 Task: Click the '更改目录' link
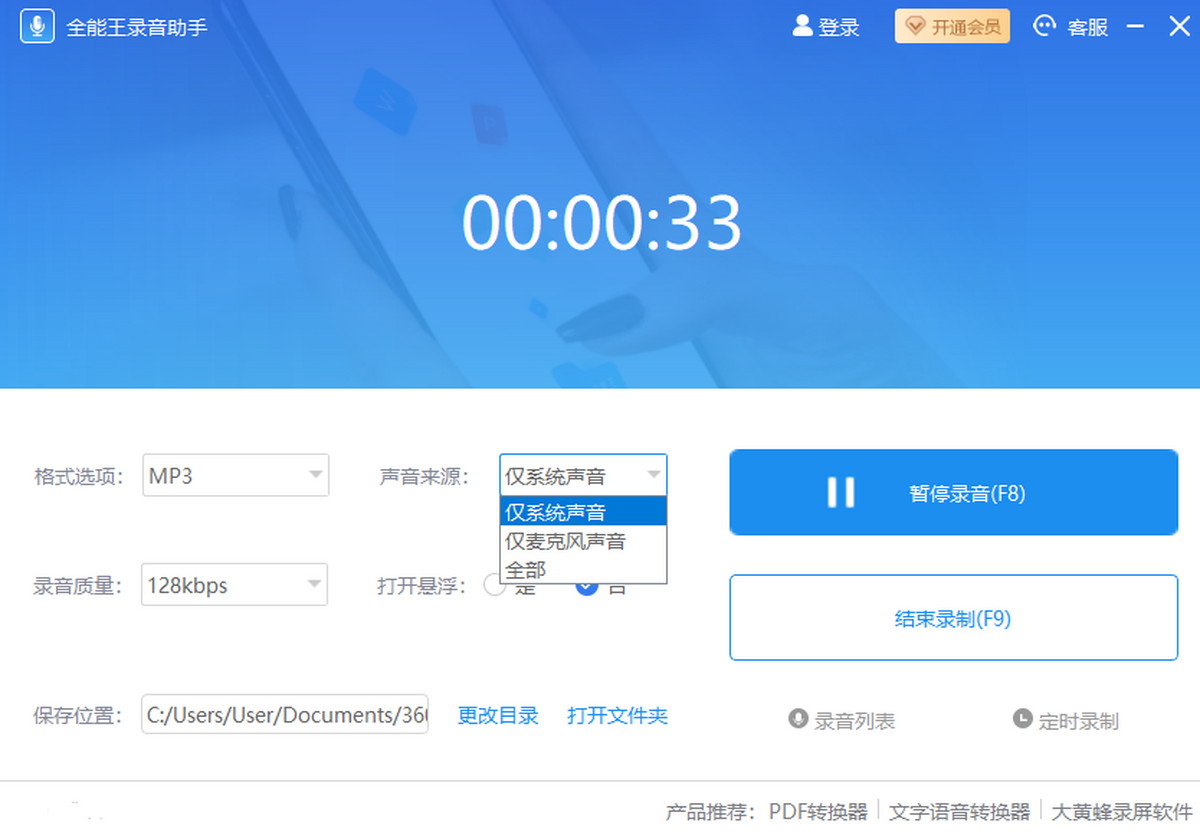tap(498, 716)
